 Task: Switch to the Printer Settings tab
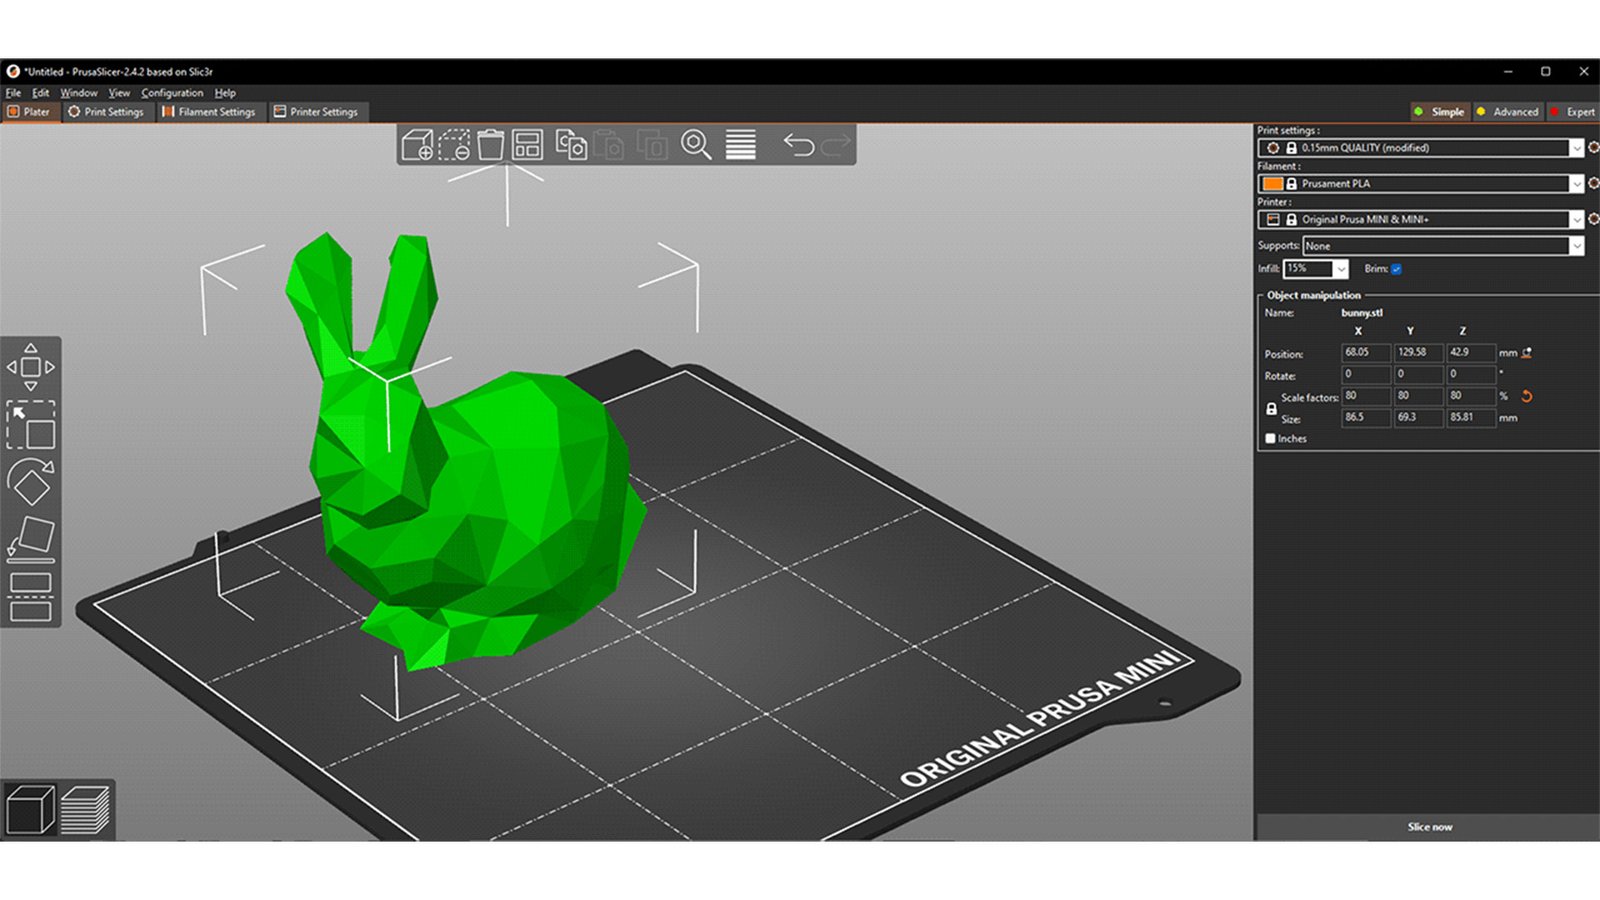pyautogui.click(x=316, y=112)
